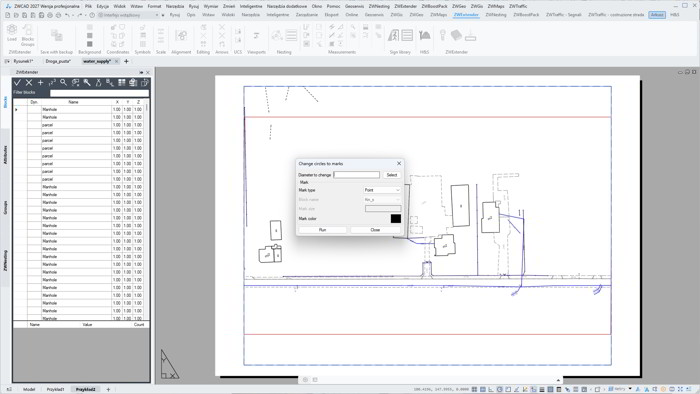Screen dimensions: 700x394
Task: Switch to the Przykład1 layout tab
Action: tap(55, 390)
